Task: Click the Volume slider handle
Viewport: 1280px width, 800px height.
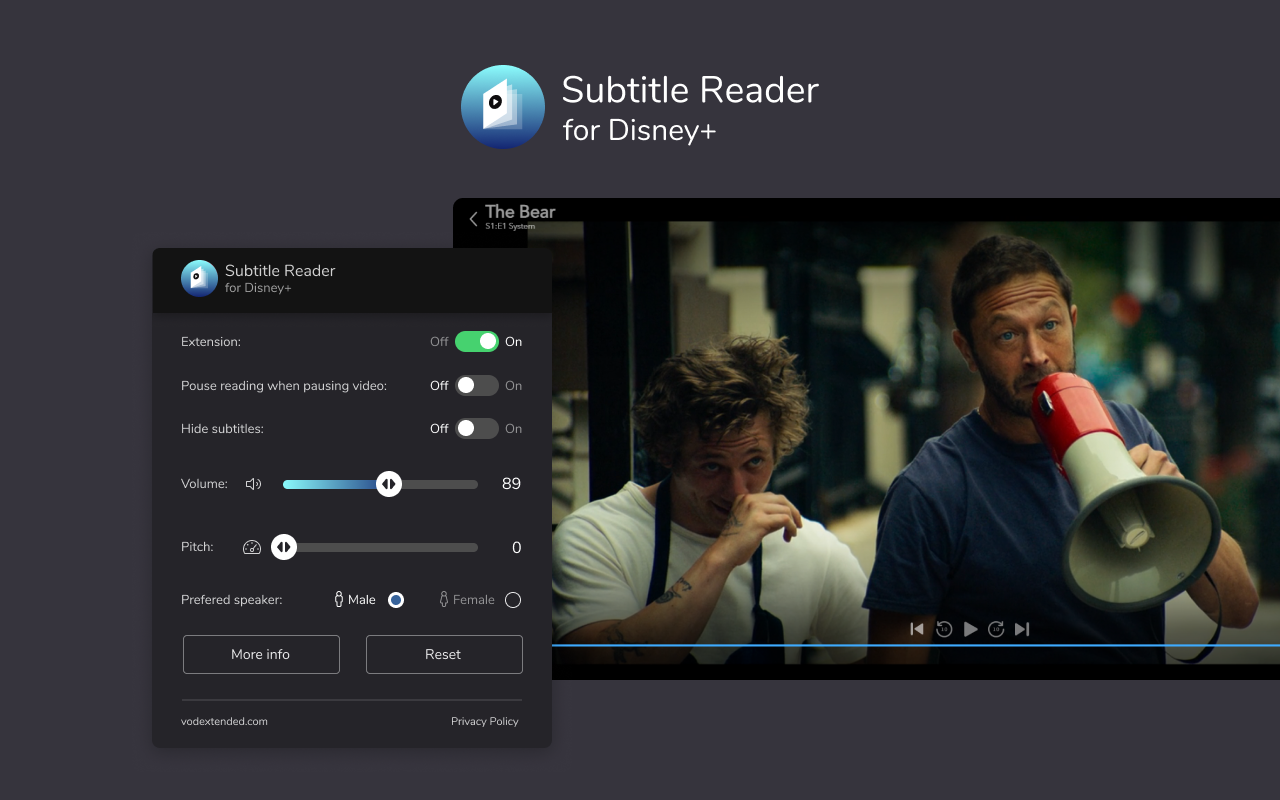Action: tap(389, 484)
